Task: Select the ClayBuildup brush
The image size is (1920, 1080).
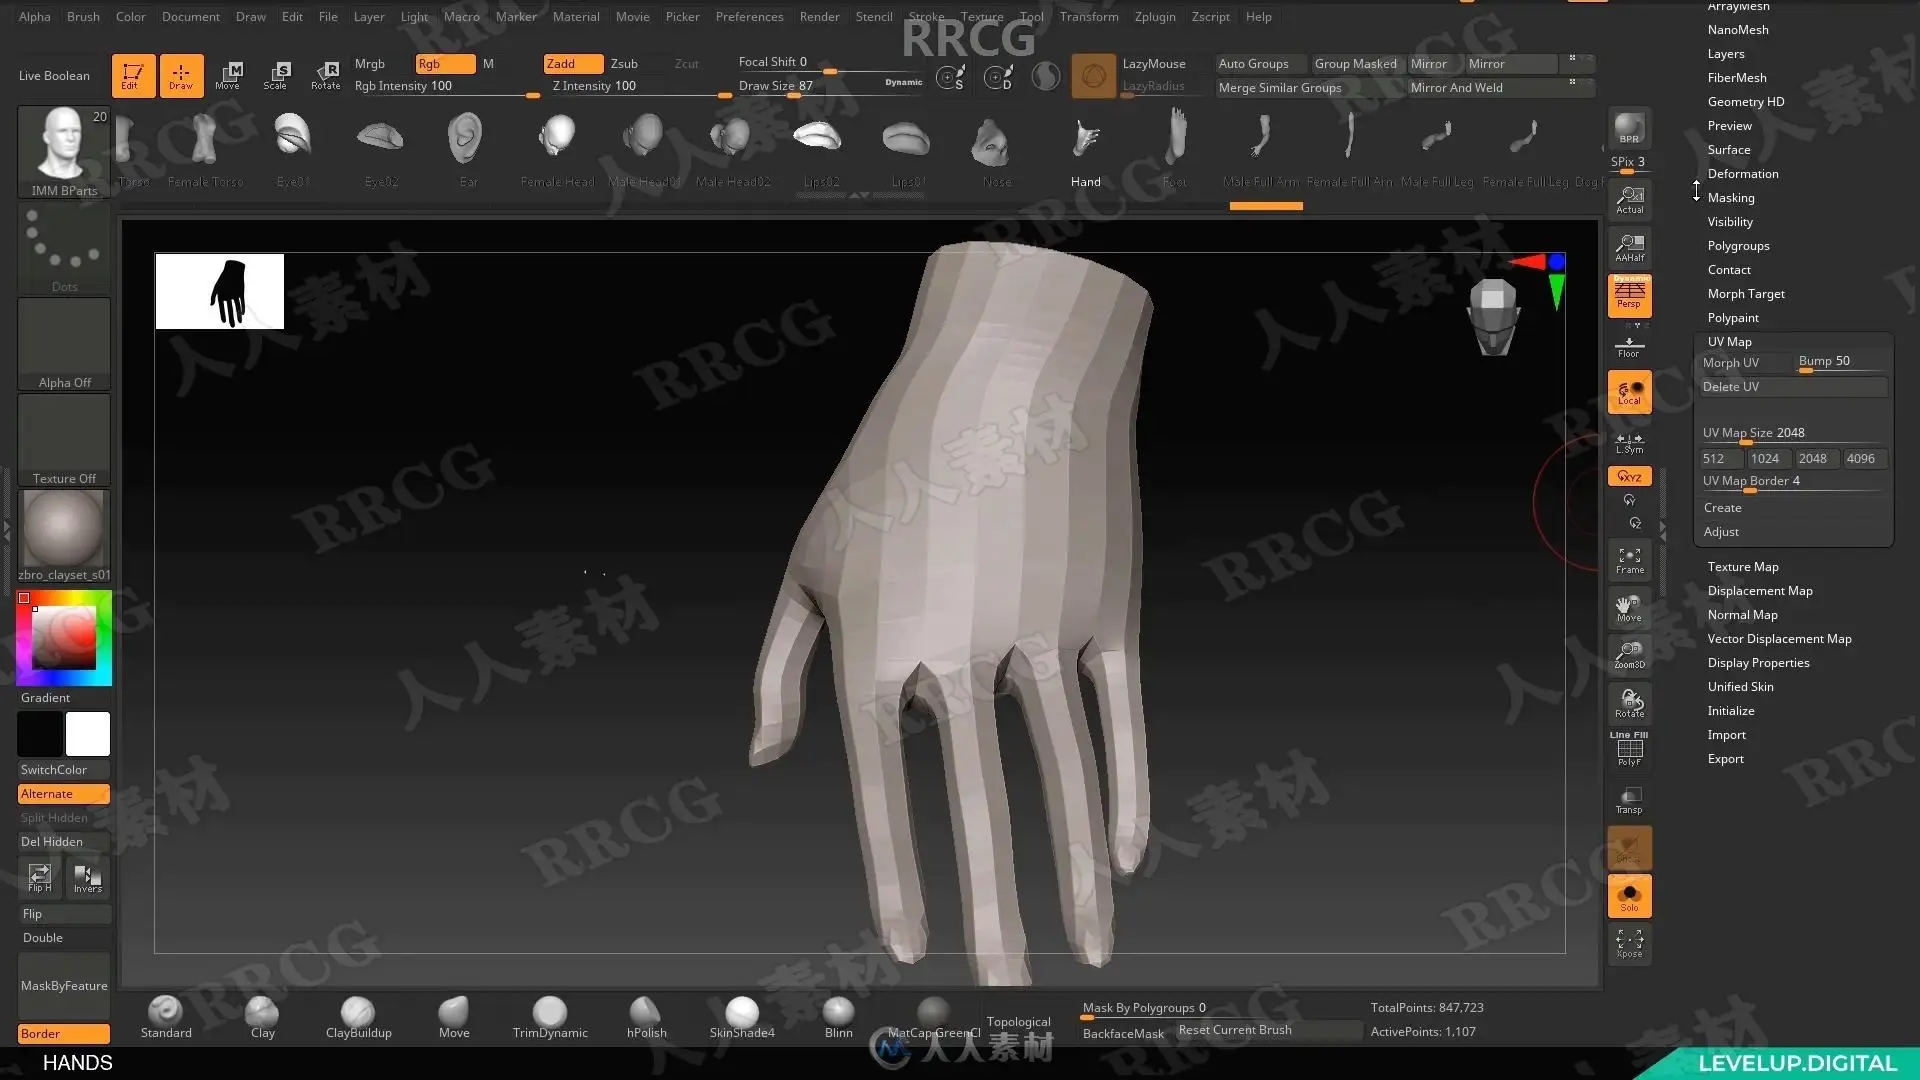Action: tap(358, 1017)
